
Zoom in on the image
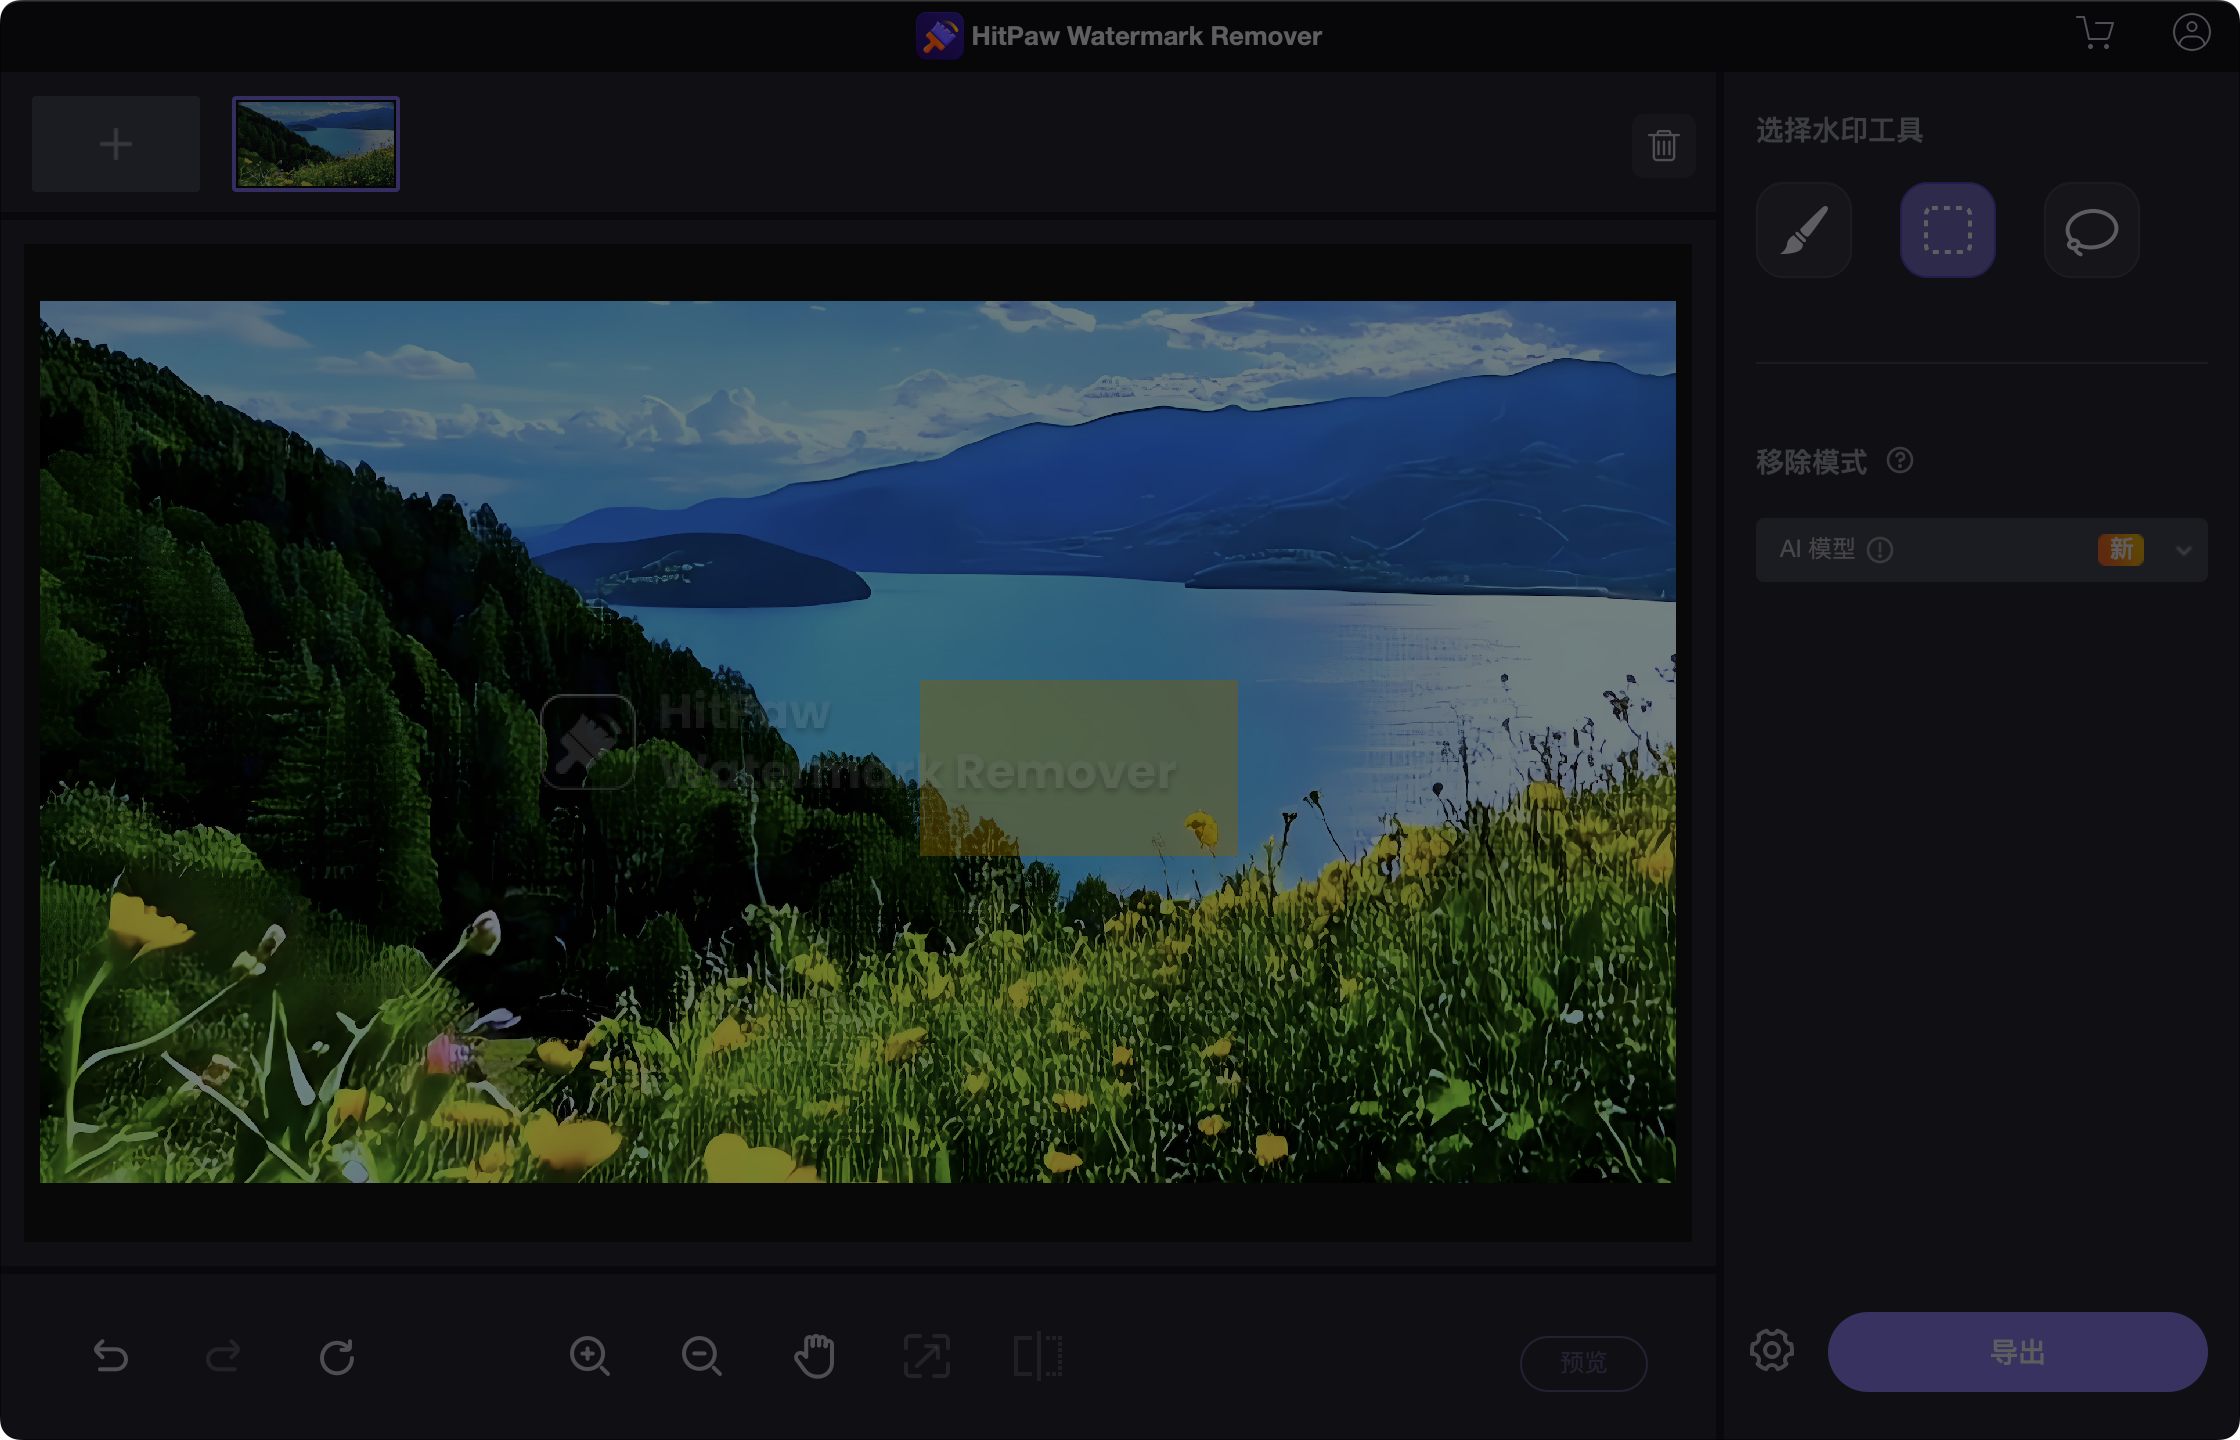[591, 1357]
